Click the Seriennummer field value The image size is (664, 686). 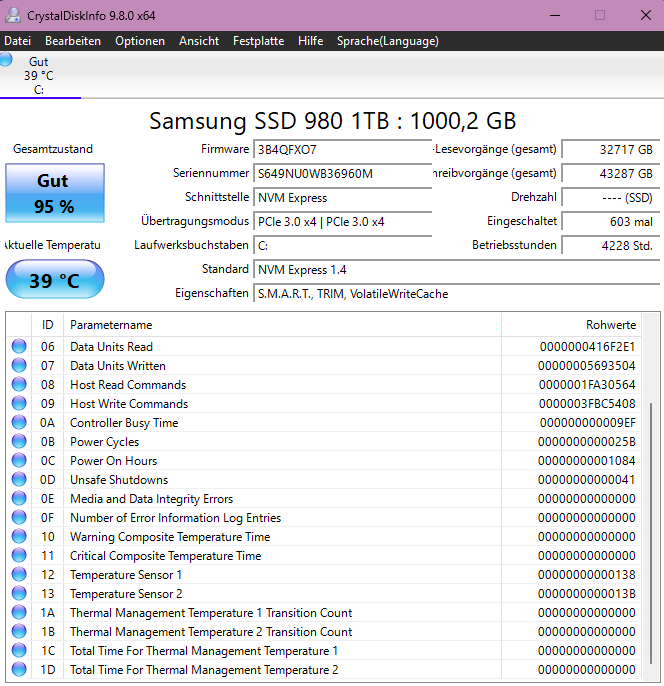click(x=342, y=174)
